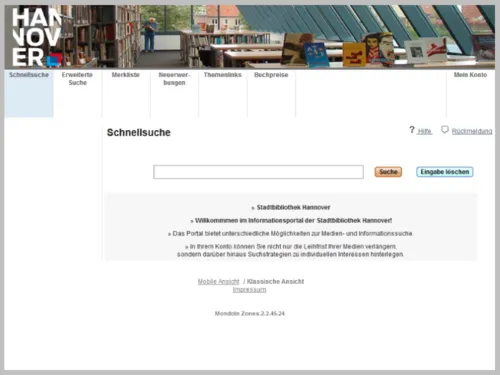
Task: Click into the Schnellsuche search text field
Action: tap(258, 172)
